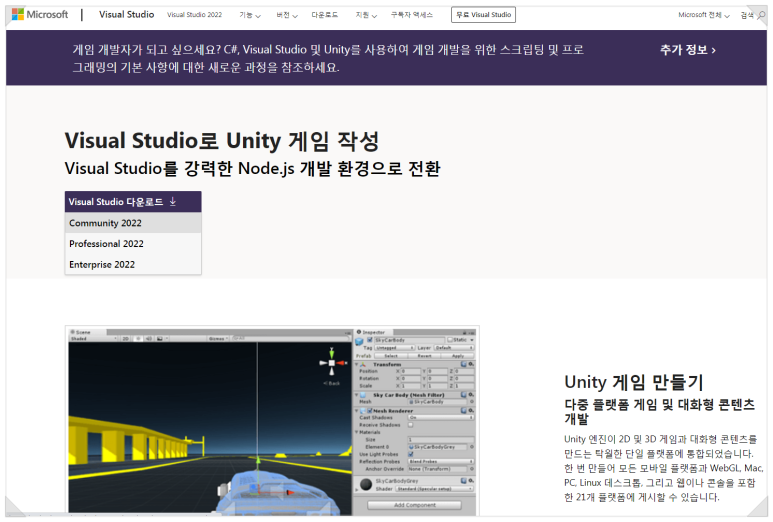Disable the Use Light Probes checkbox
Image resolution: width=773 pixels, height=522 pixels.
(411, 454)
